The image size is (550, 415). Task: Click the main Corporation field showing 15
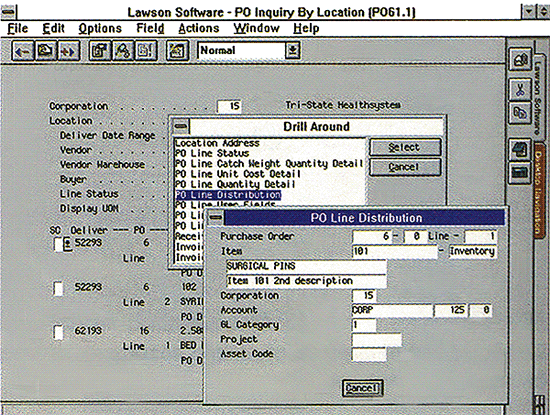[229, 106]
